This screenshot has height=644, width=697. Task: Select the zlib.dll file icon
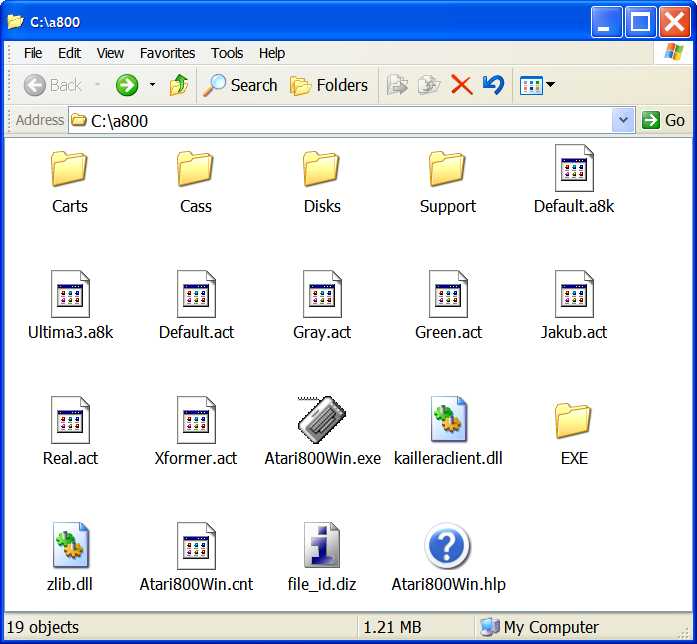pos(70,547)
